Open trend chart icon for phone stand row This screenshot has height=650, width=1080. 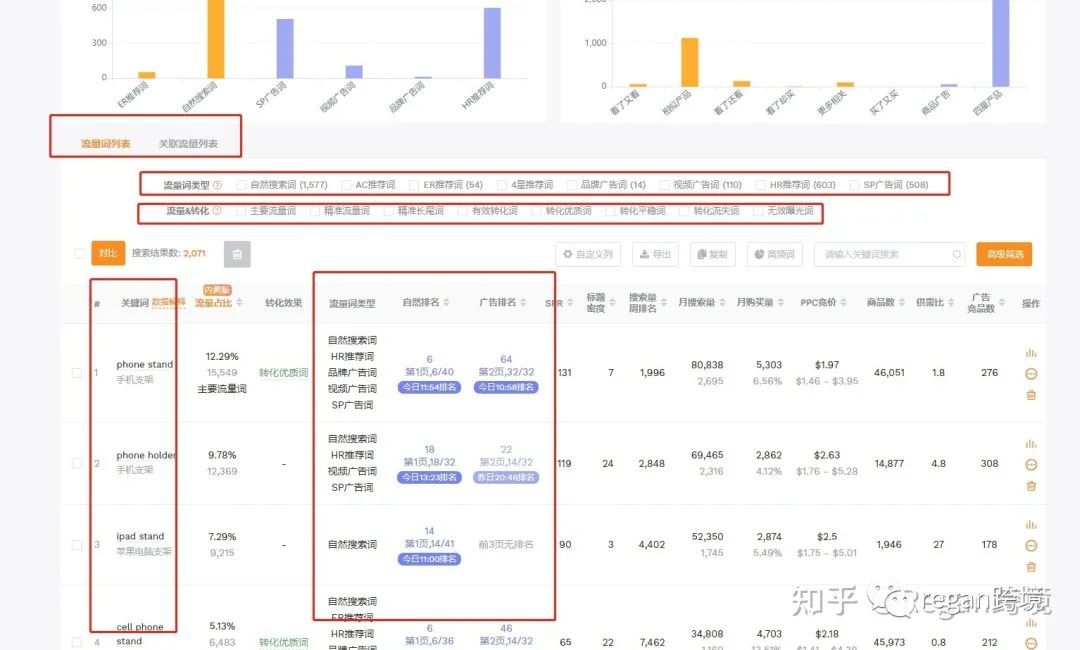1030,353
